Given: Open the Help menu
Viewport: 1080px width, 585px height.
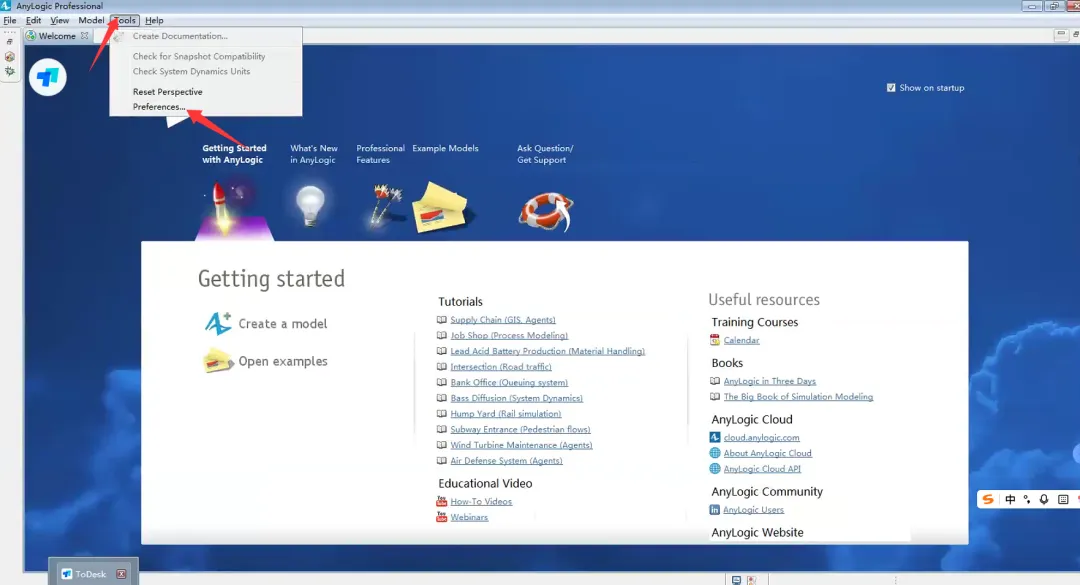Looking at the screenshot, I should (154, 21).
